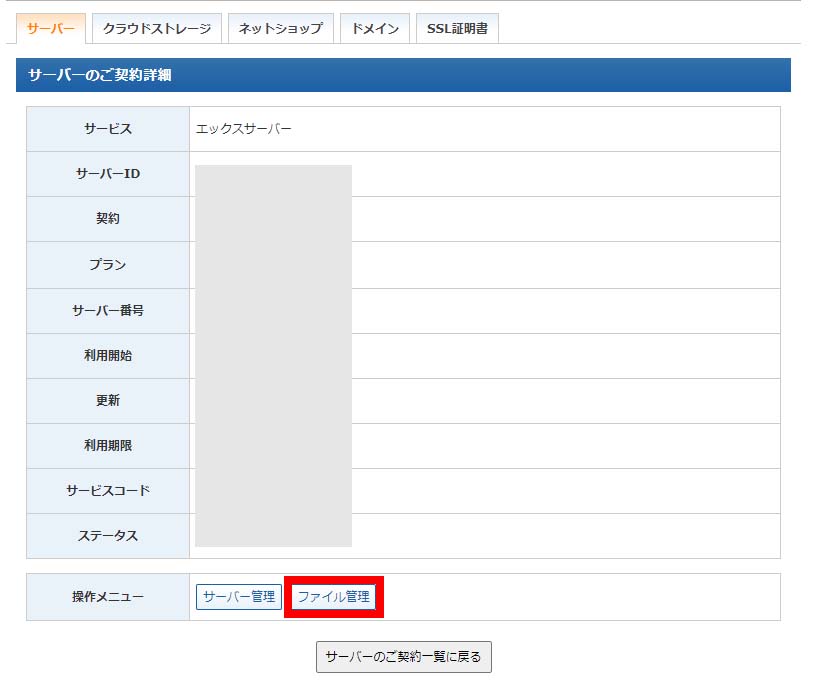The height and width of the screenshot is (681, 822).
Task: Select the サービス row label
Action: click(x=108, y=129)
